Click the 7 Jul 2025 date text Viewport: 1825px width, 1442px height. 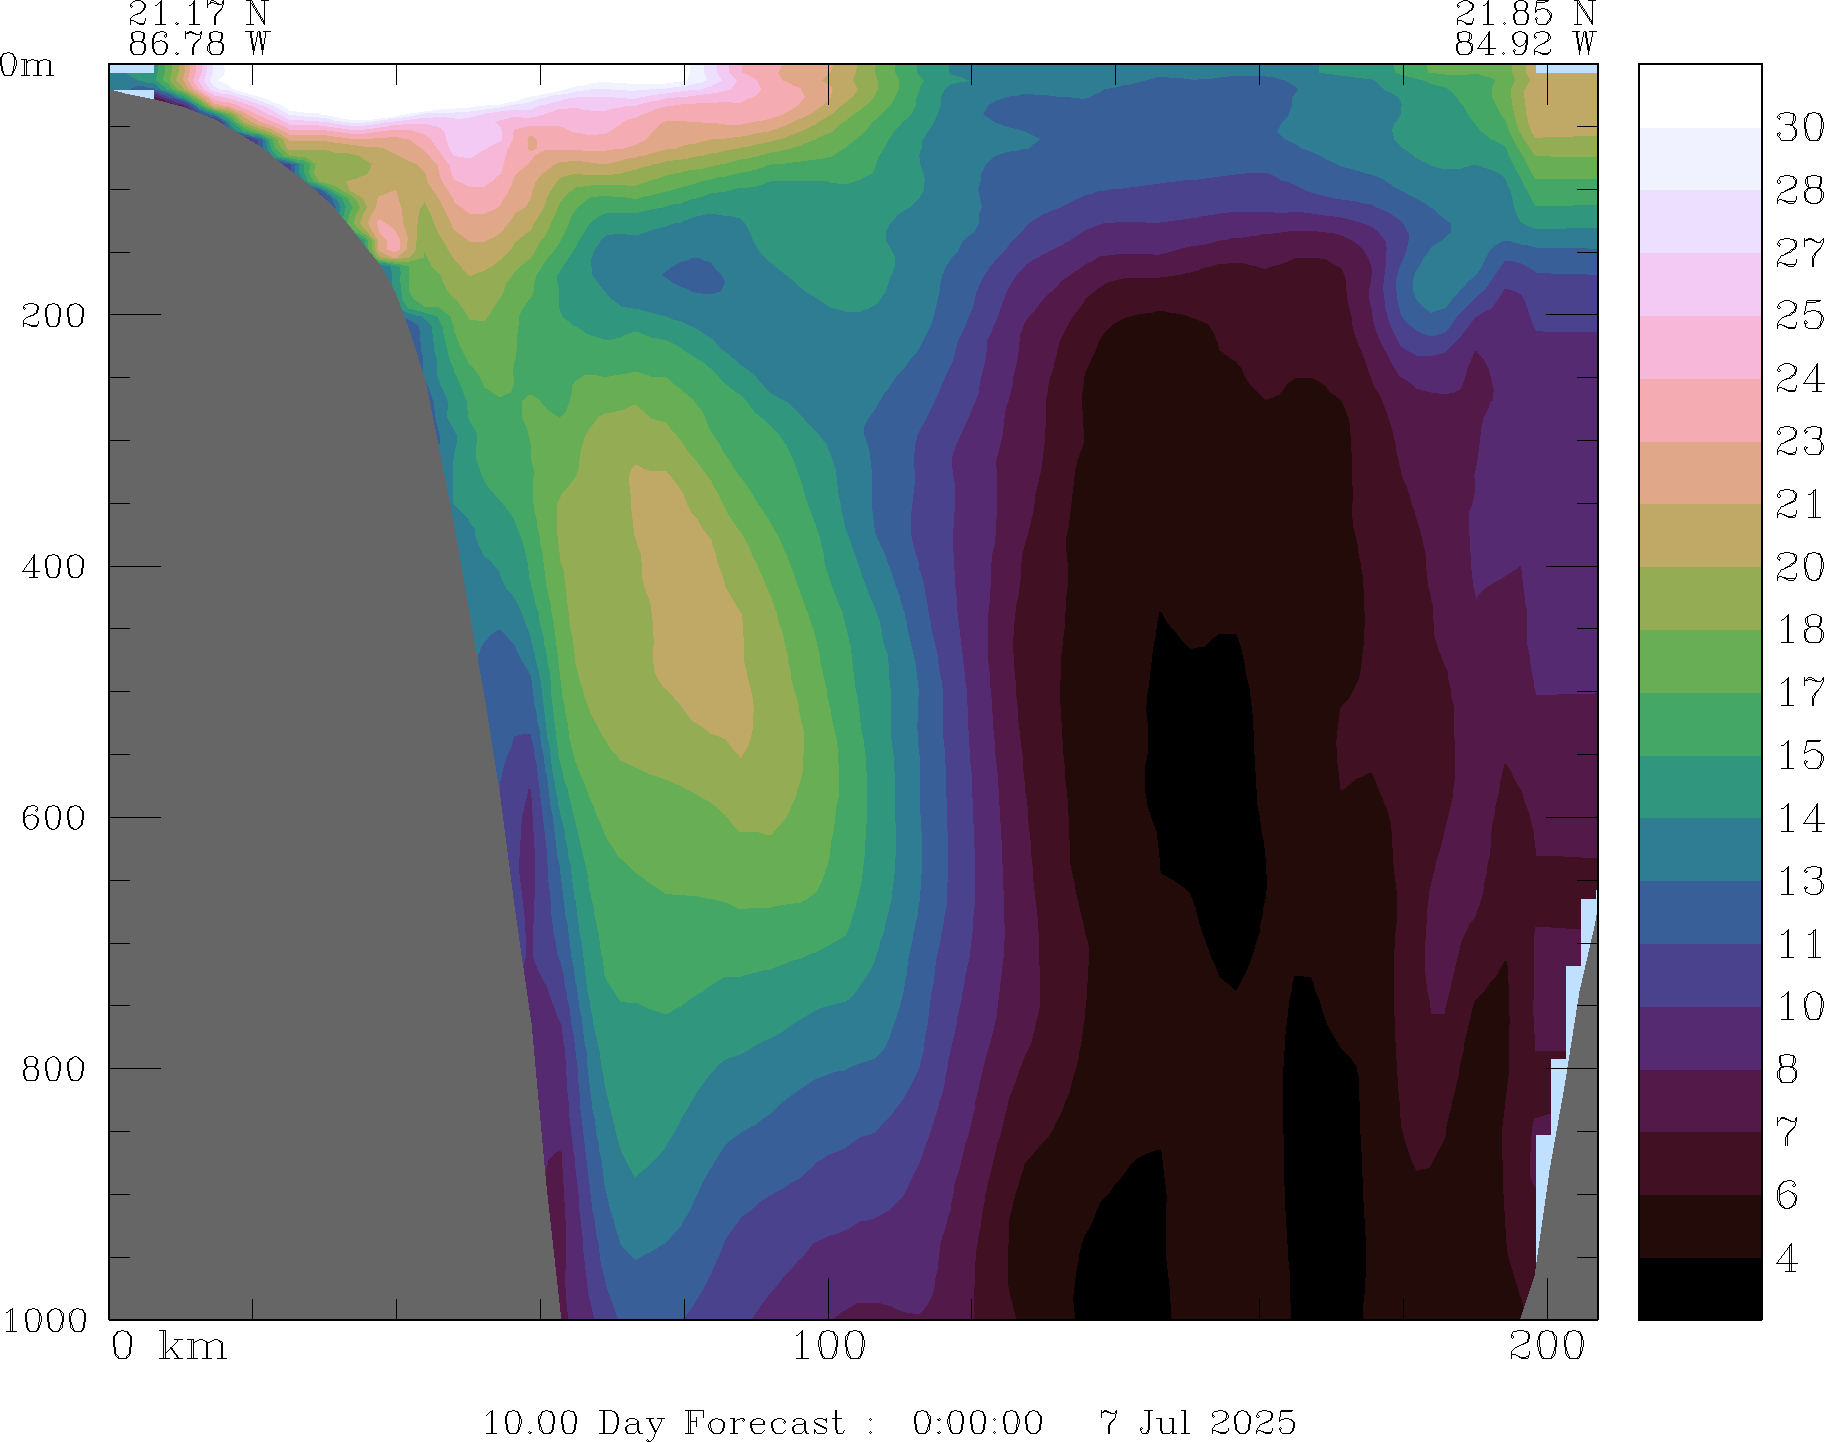[x=1197, y=1423]
